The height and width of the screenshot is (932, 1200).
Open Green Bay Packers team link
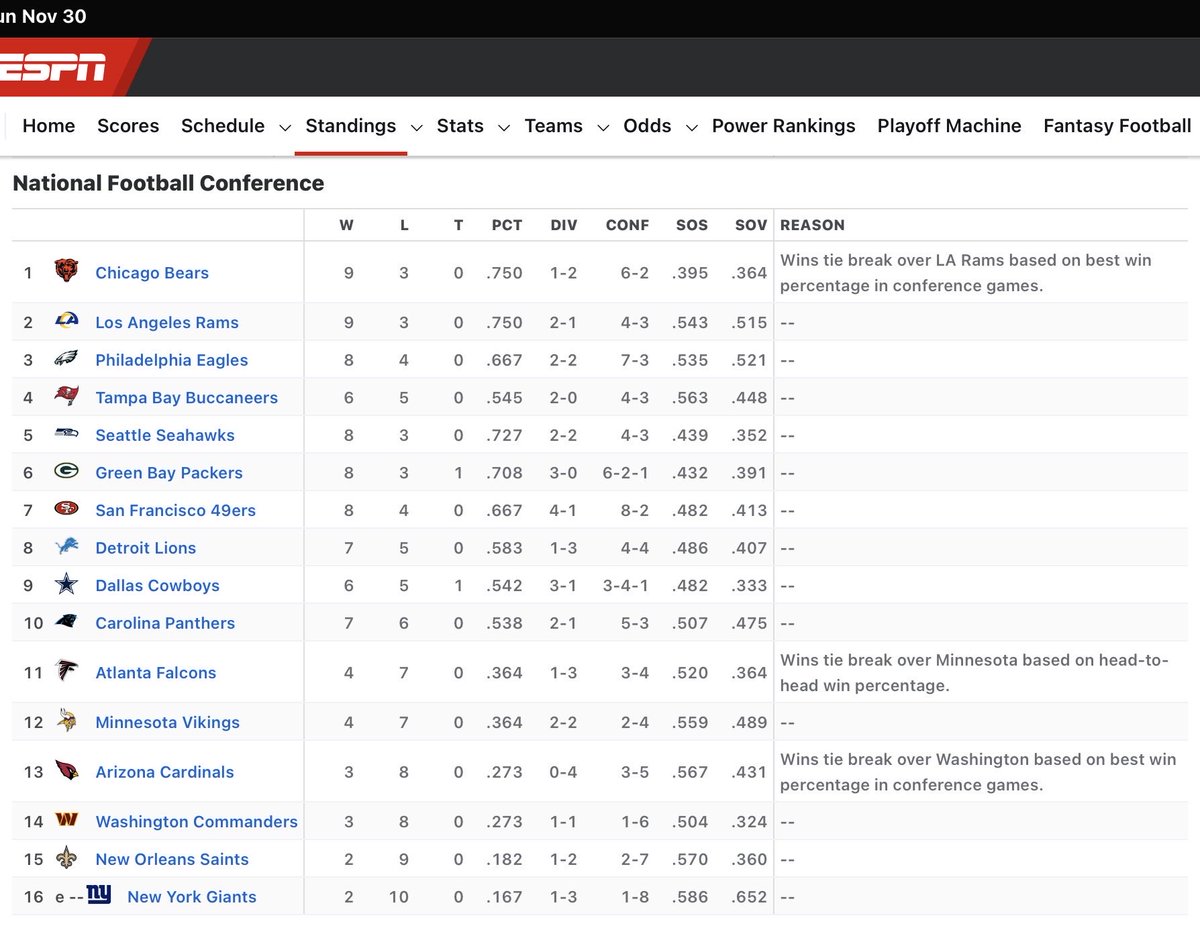coord(169,472)
